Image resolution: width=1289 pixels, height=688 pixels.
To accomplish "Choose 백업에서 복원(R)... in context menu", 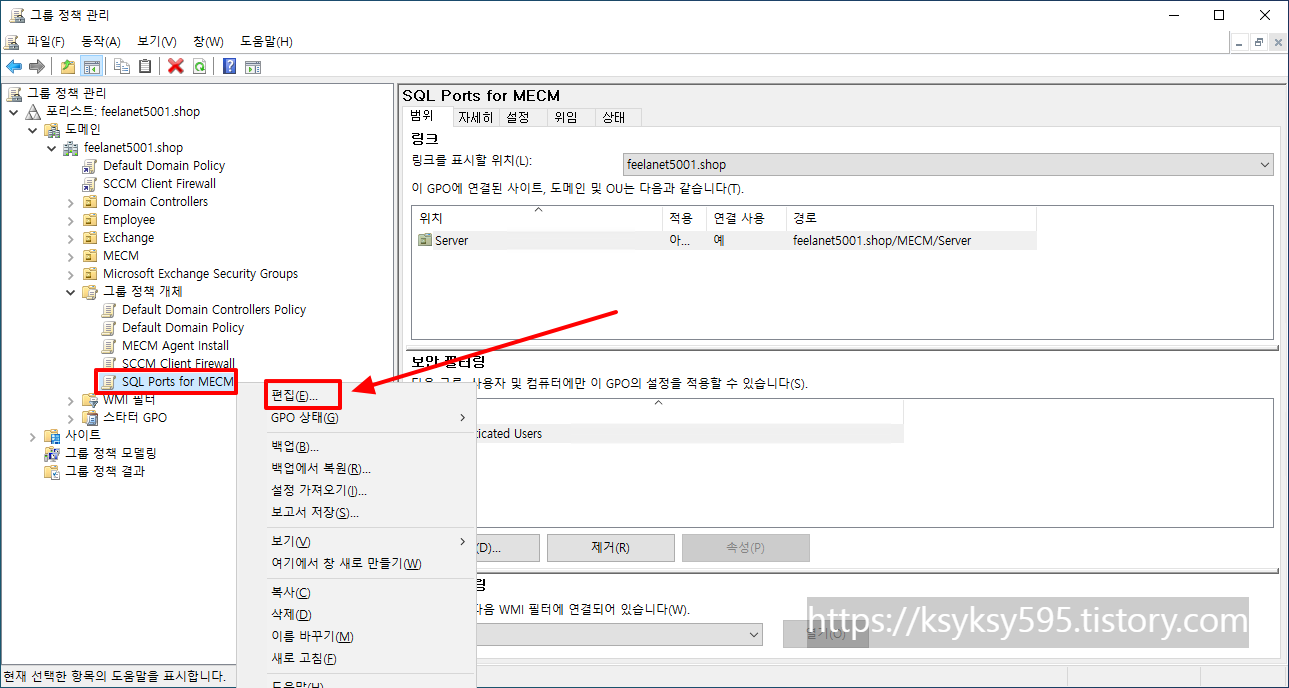I will coord(356,468).
